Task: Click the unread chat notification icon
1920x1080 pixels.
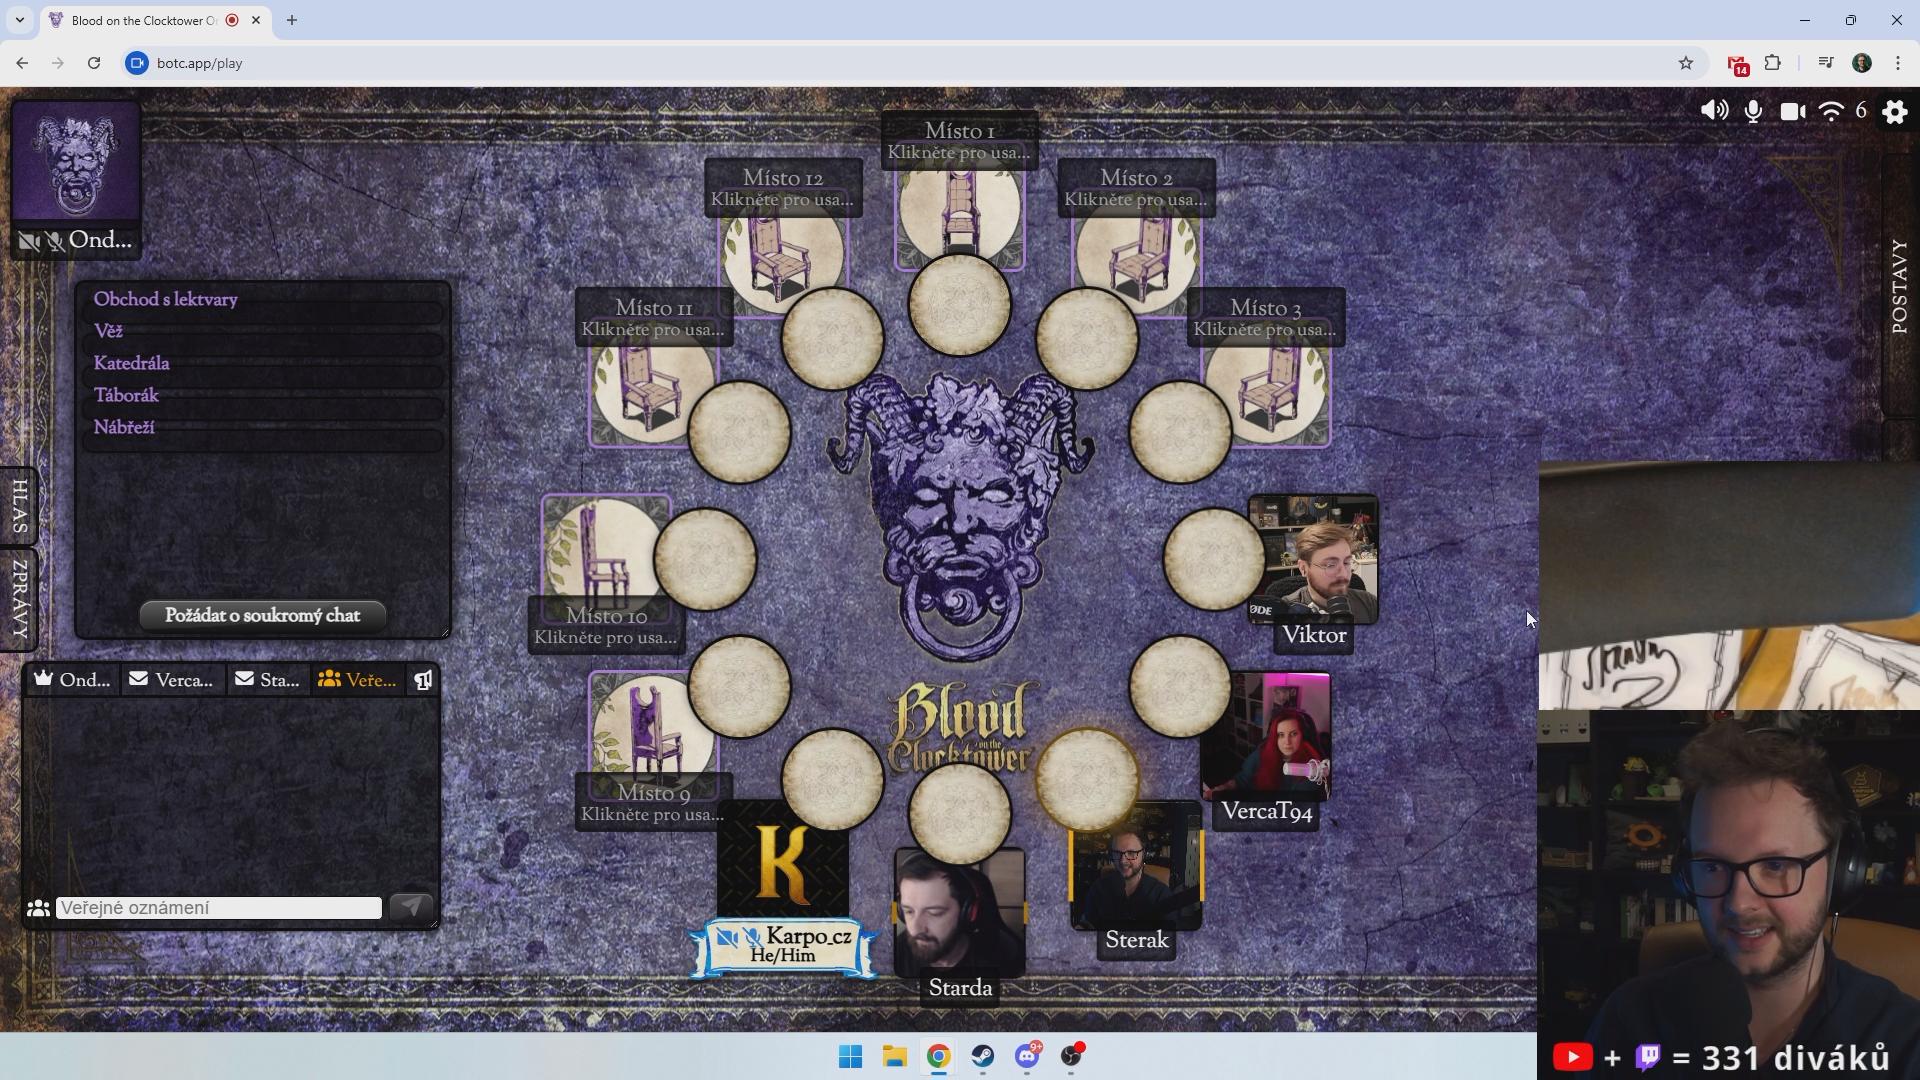Action: click(423, 680)
